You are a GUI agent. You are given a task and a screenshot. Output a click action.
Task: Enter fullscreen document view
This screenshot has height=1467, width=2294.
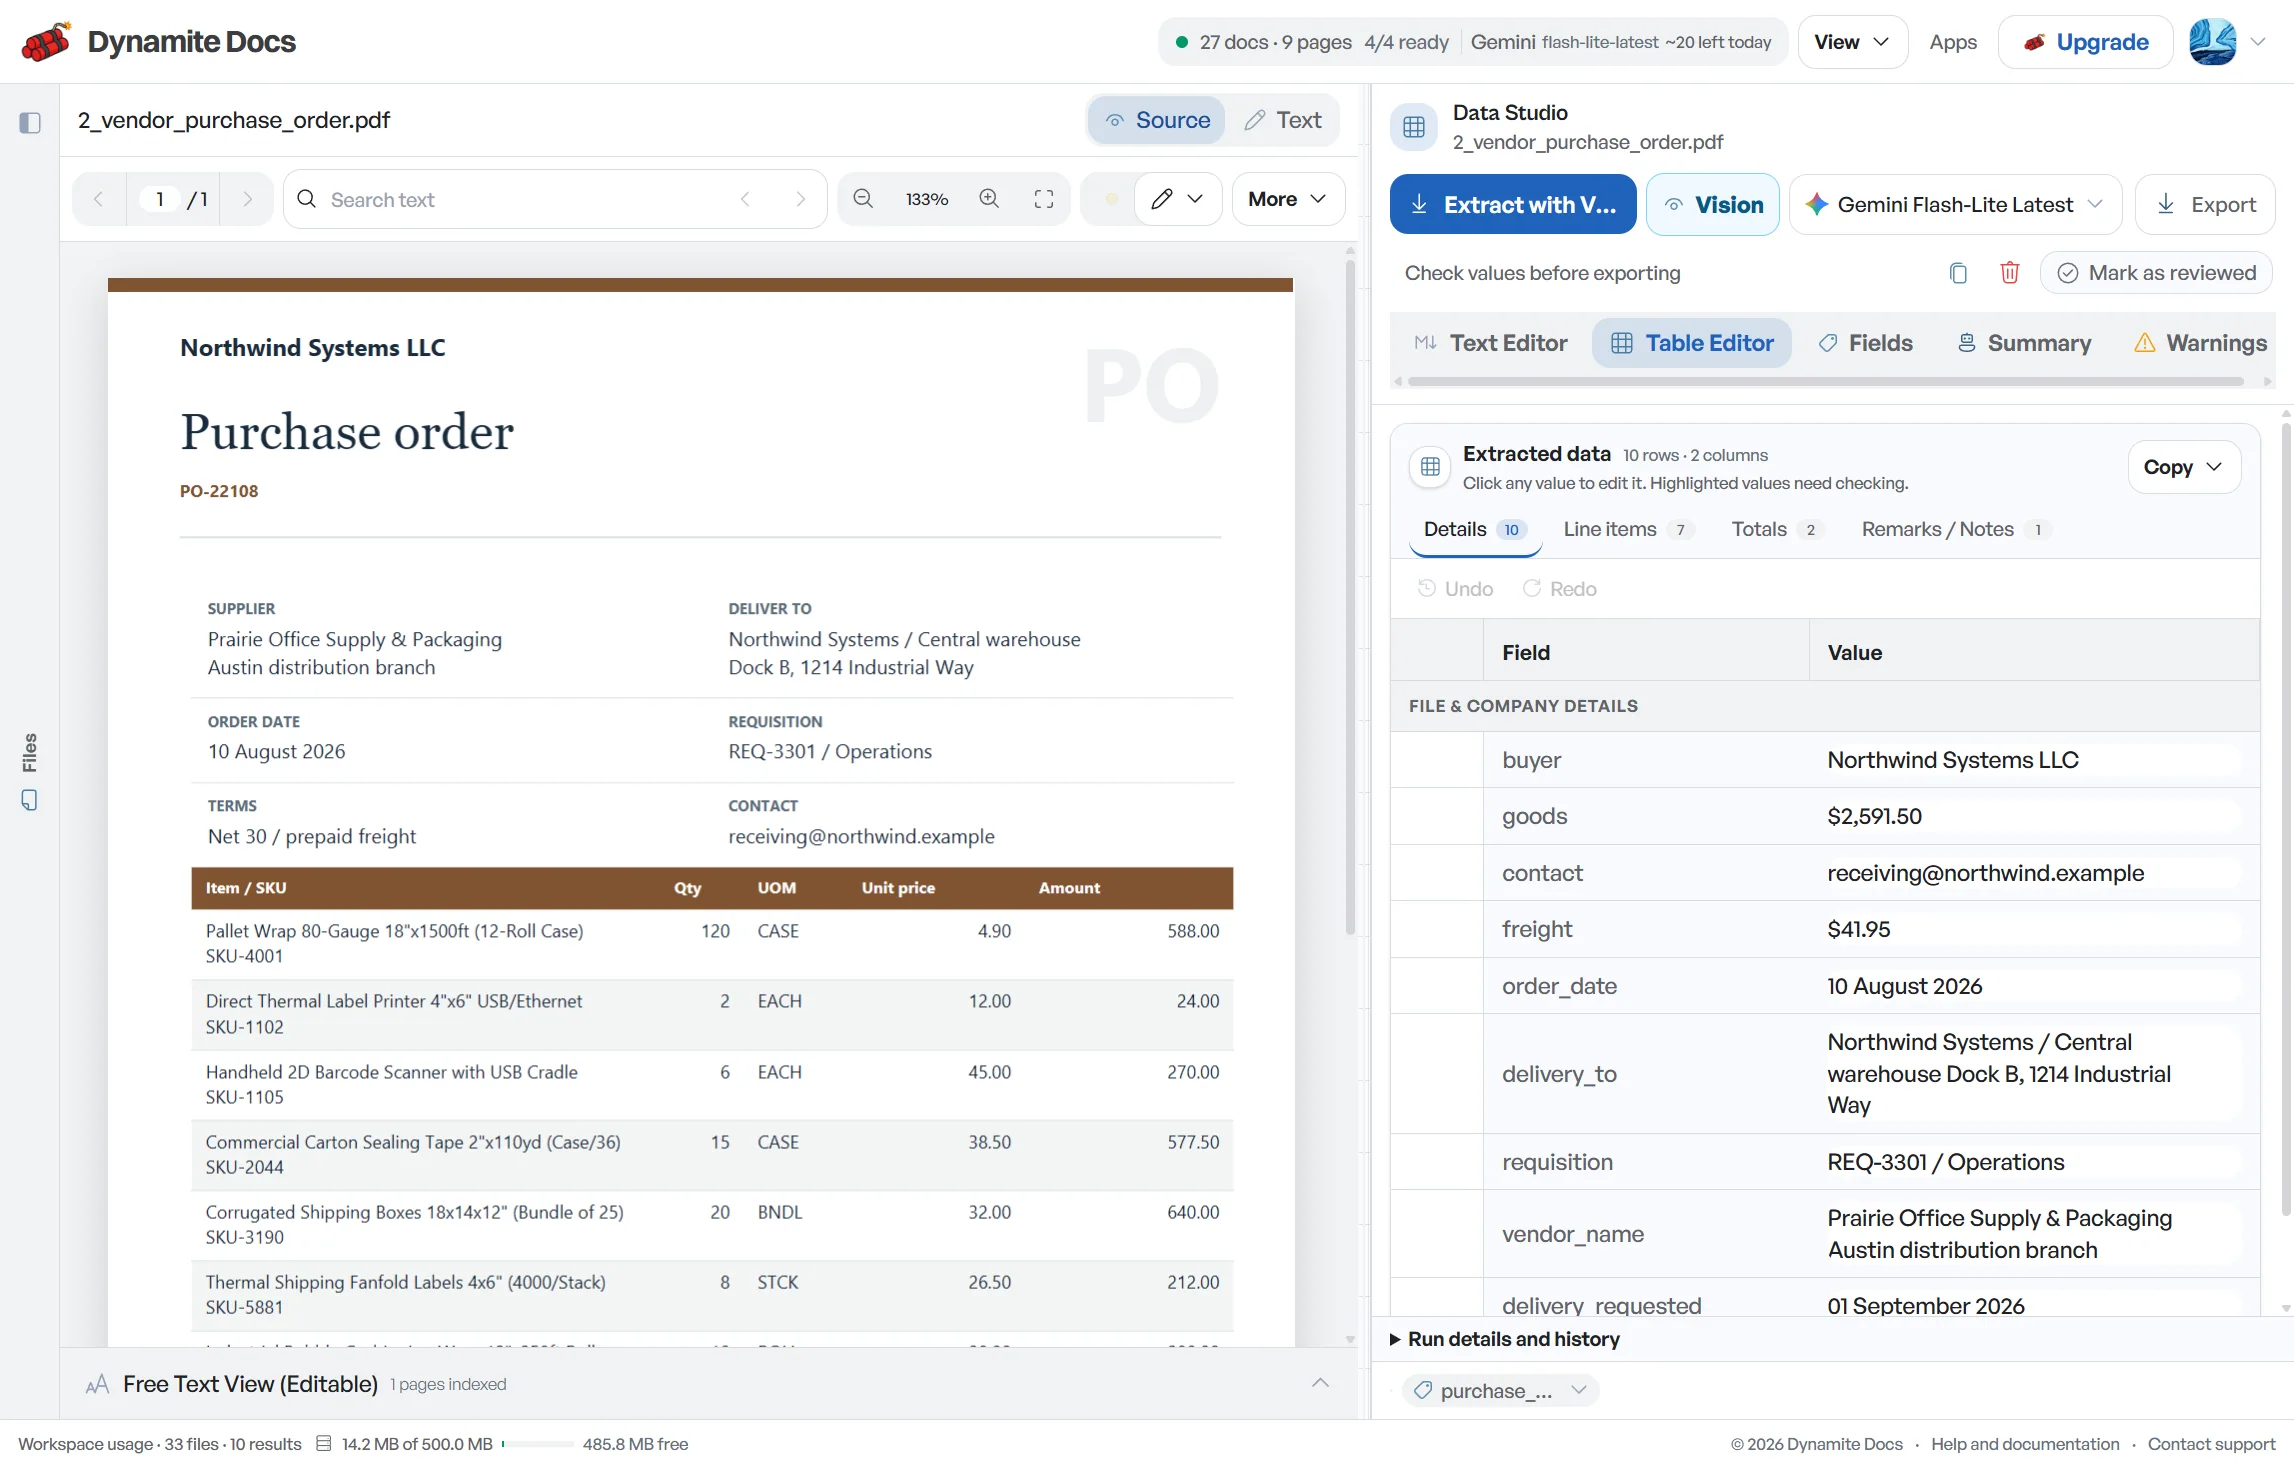pyautogui.click(x=1044, y=199)
